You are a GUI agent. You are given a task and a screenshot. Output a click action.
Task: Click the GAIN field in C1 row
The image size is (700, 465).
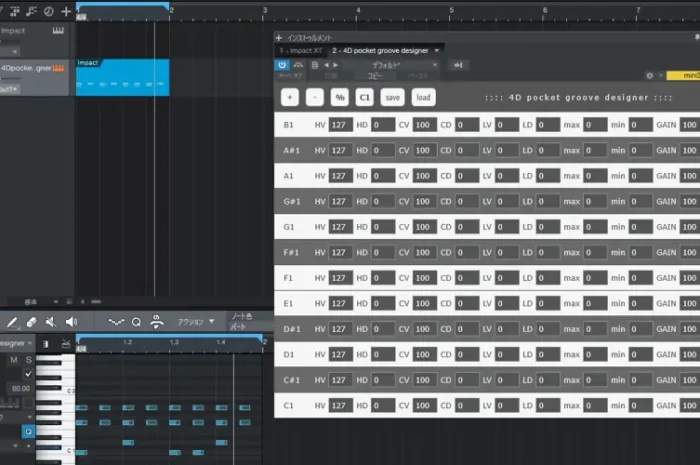click(x=689, y=406)
